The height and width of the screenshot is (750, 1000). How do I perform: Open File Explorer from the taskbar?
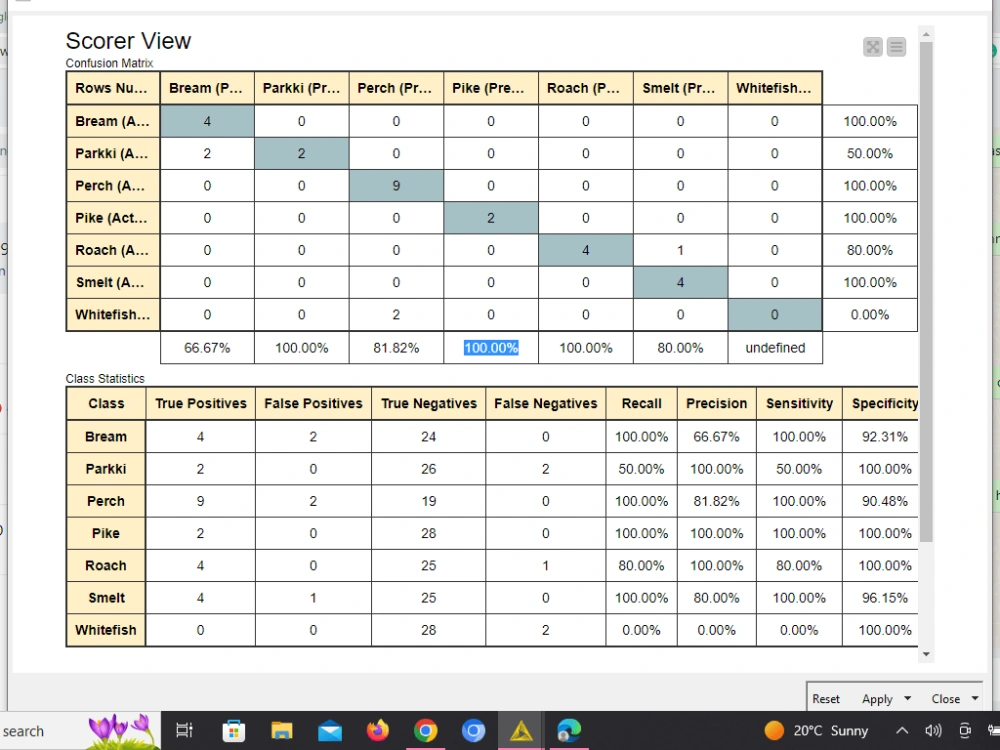click(281, 730)
